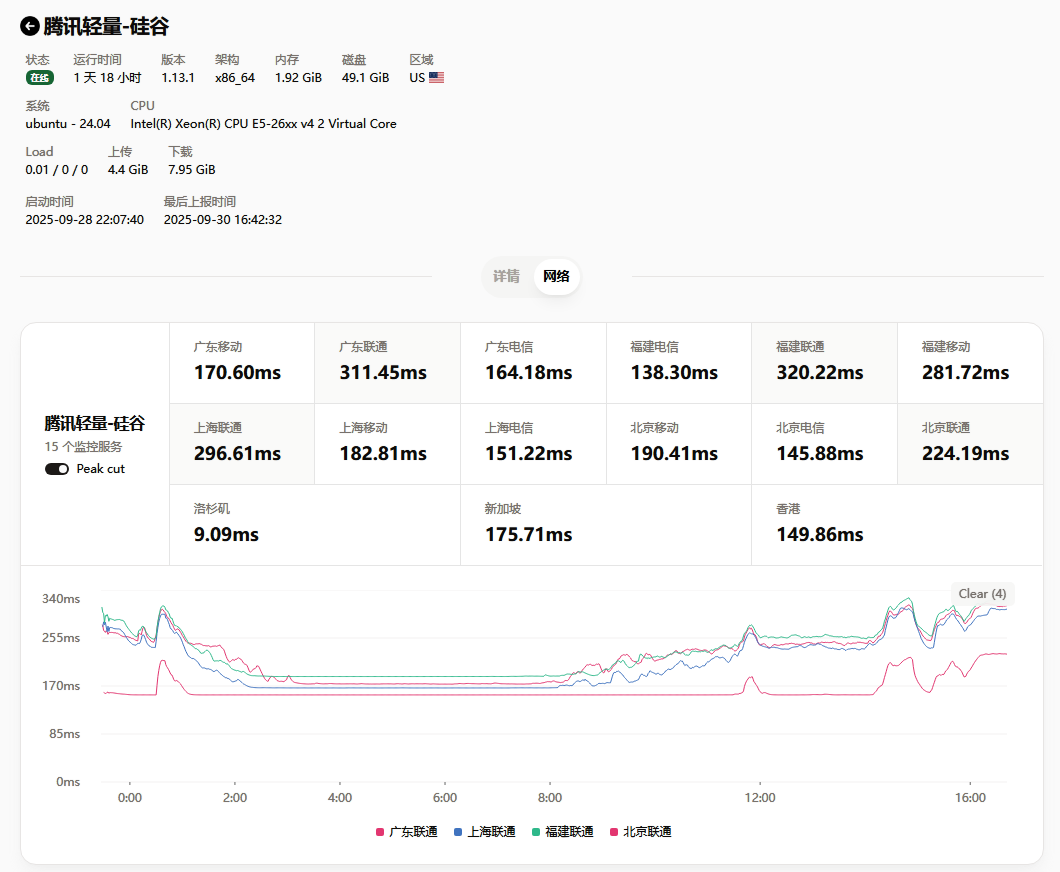Click the 广东联通 legend color swatch
Image resolution: width=1060 pixels, height=872 pixels.
pyautogui.click(x=380, y=832)
